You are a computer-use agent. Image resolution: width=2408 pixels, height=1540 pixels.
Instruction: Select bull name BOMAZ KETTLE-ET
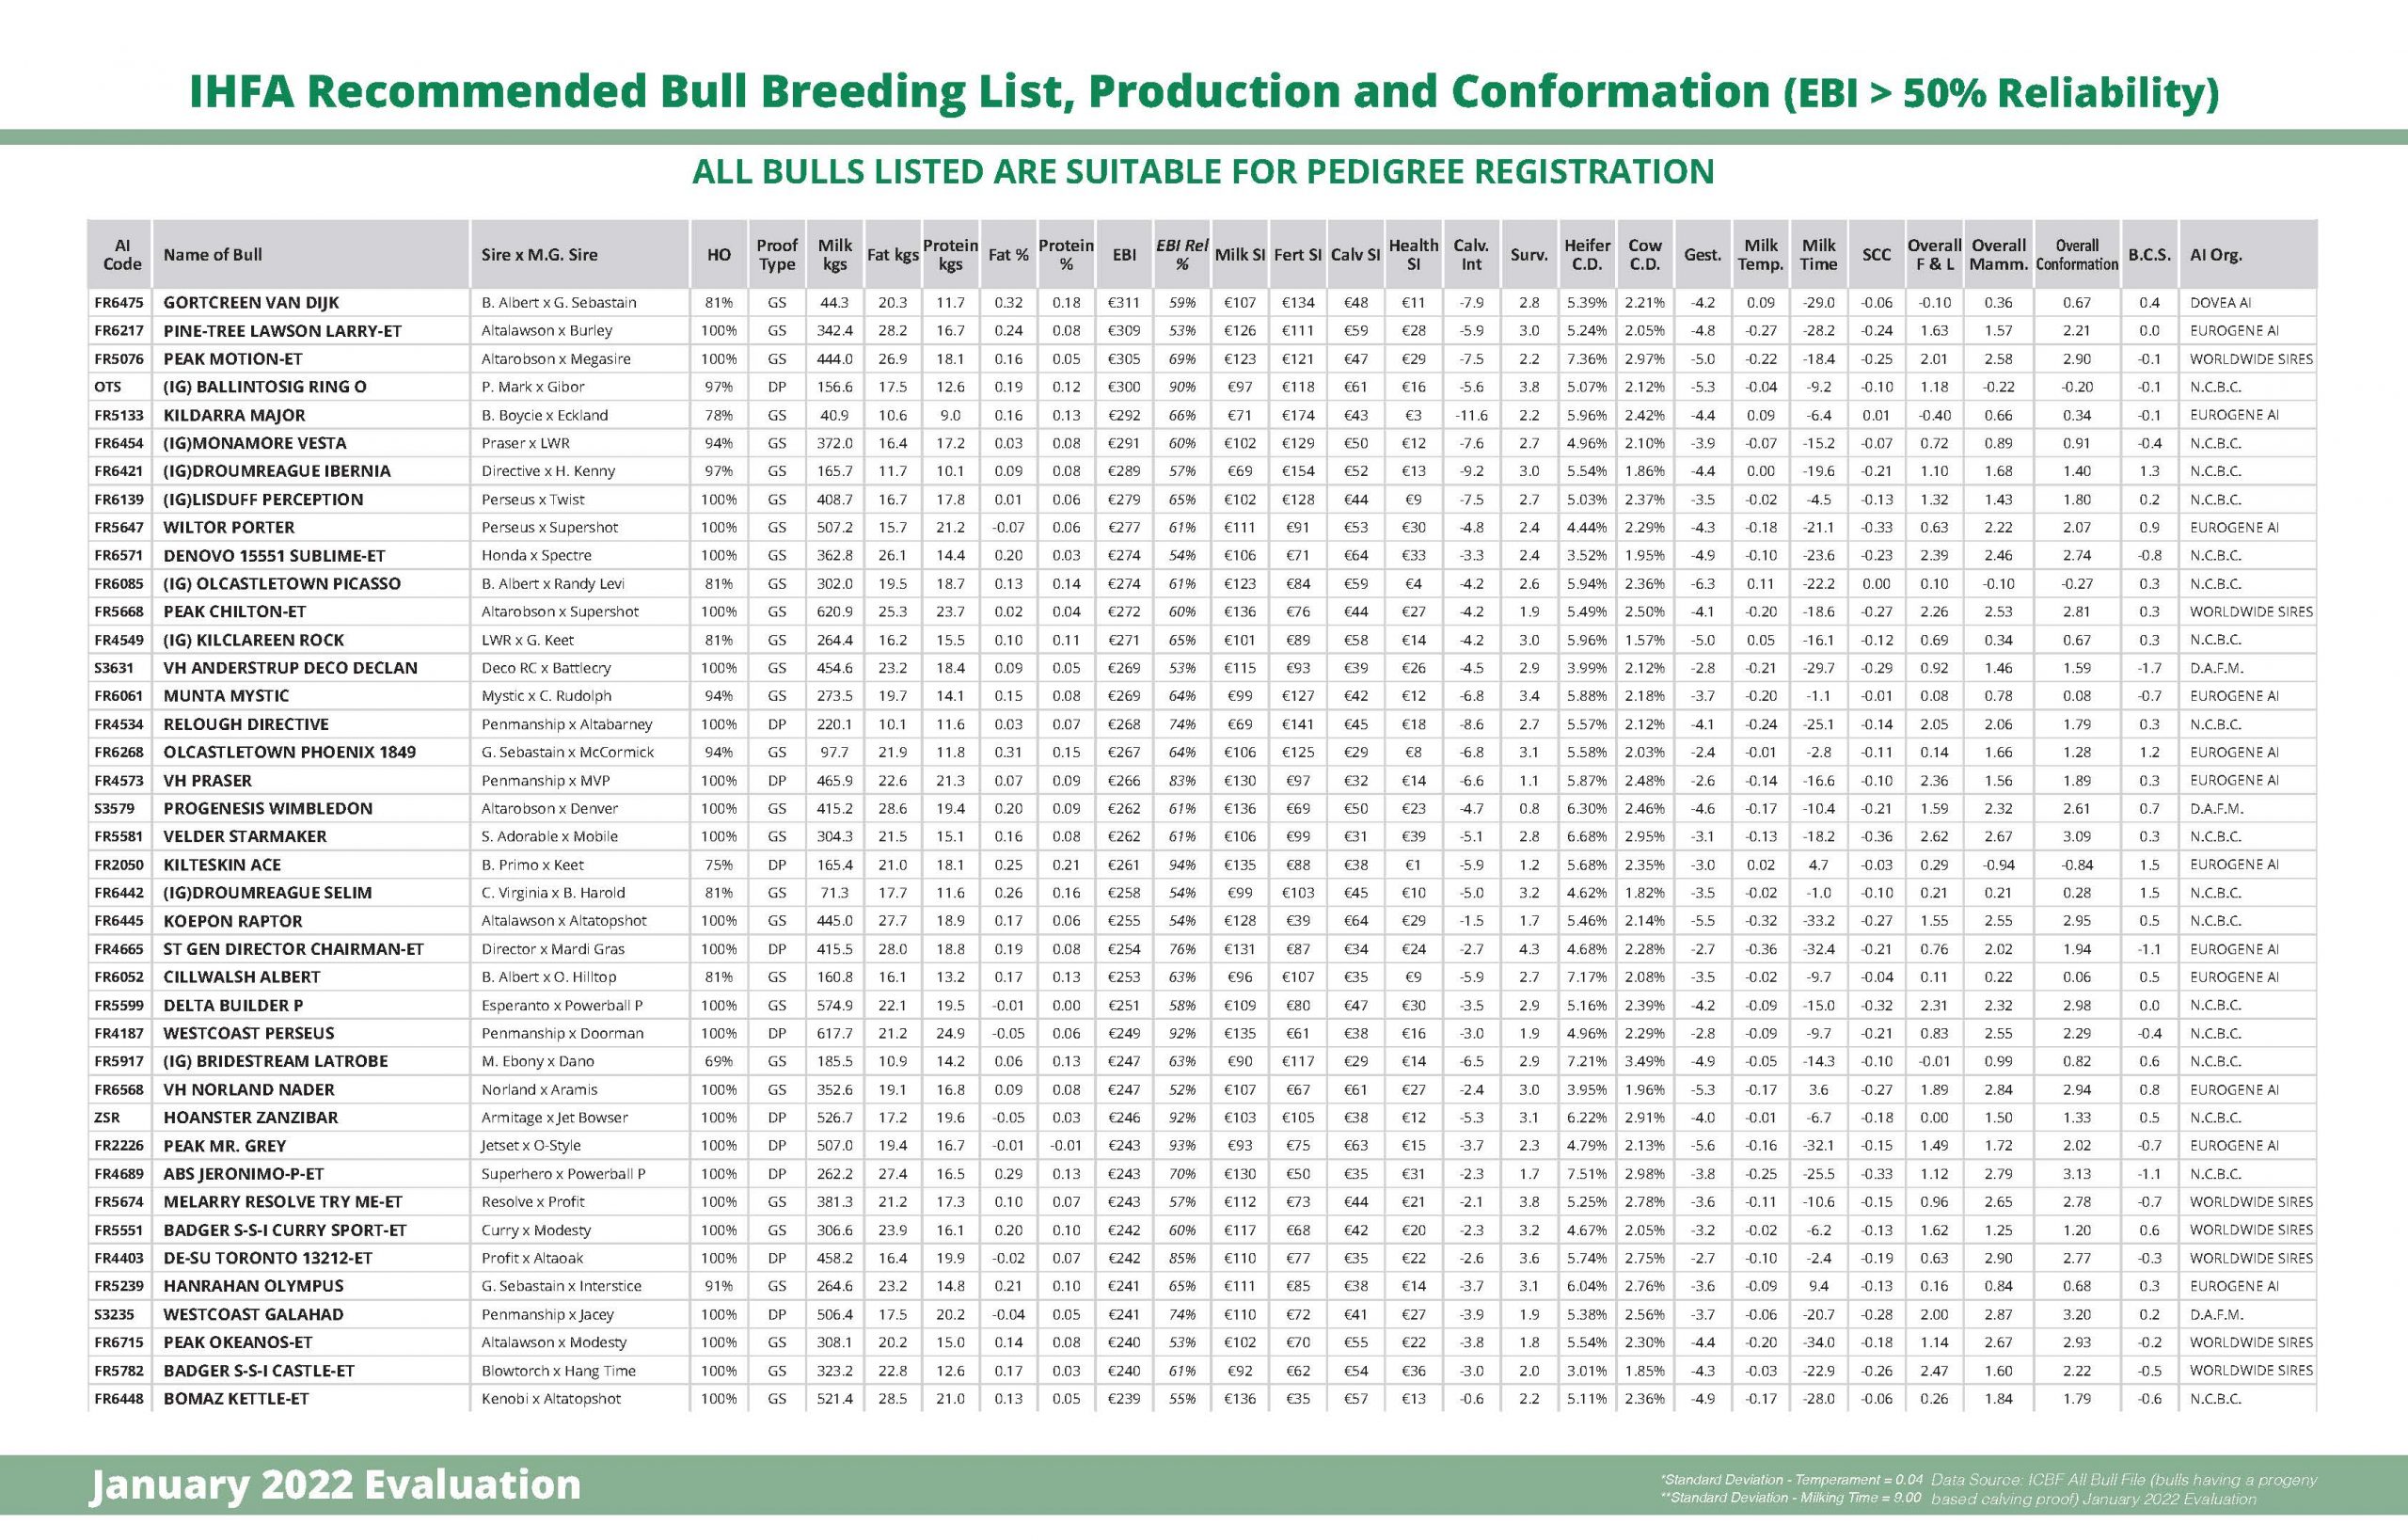point(236,1399)
